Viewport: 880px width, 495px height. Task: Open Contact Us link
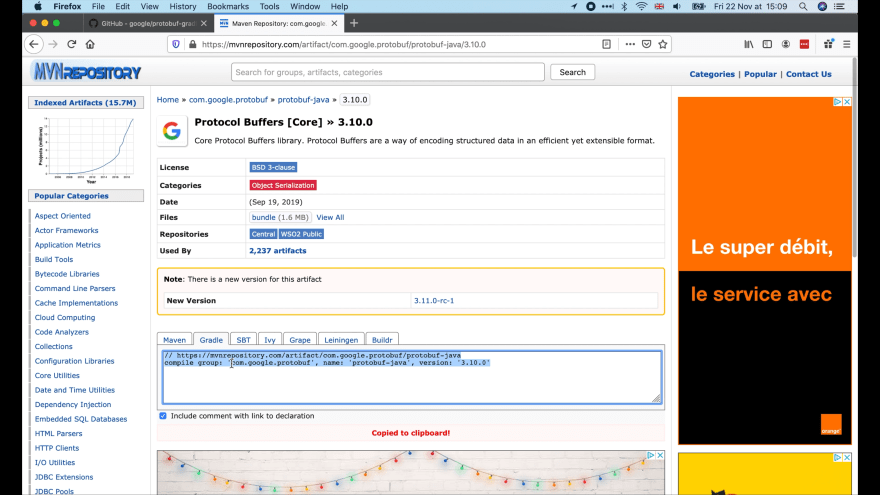click(x=809, y=74)
